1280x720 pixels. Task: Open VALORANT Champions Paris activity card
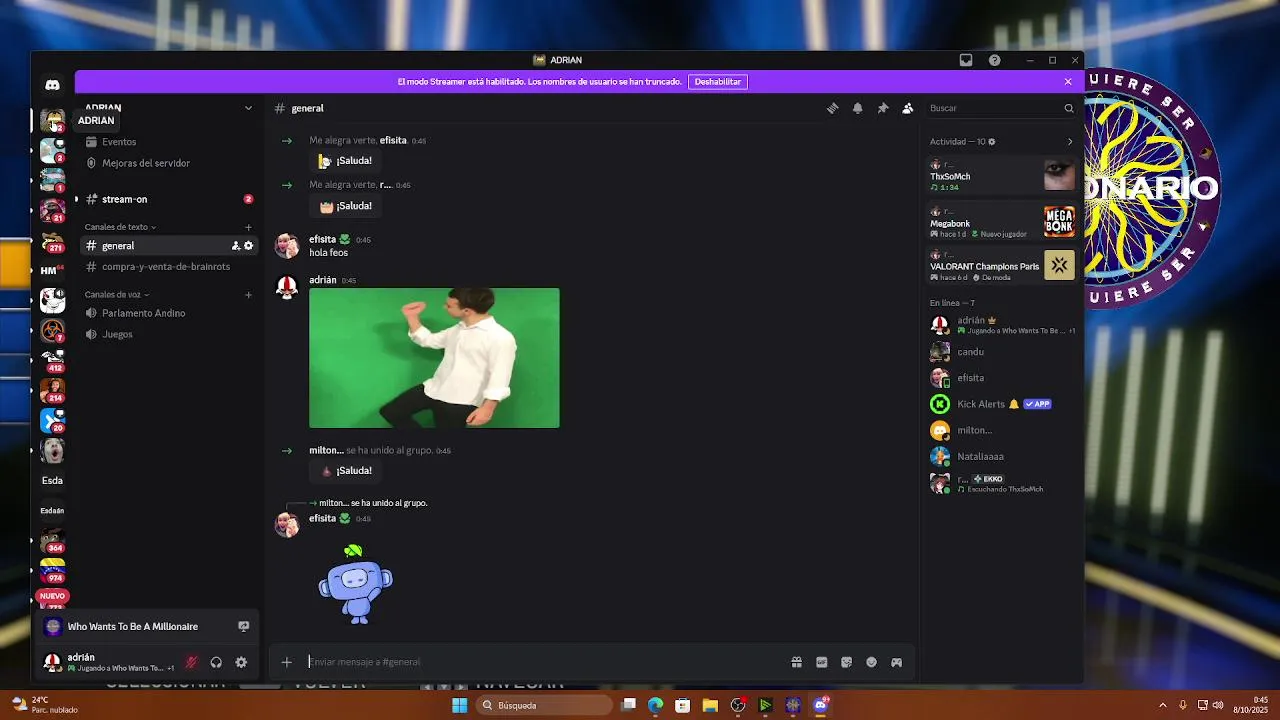pyautogui.click(x=1002, y=266)
